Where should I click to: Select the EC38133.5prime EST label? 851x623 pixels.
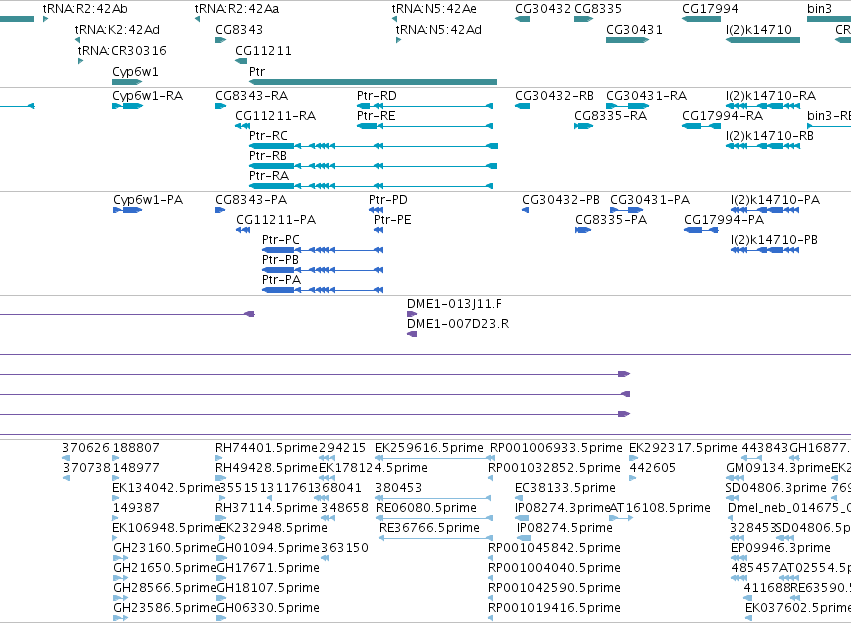pyautogui.click(x=565, y=488)
